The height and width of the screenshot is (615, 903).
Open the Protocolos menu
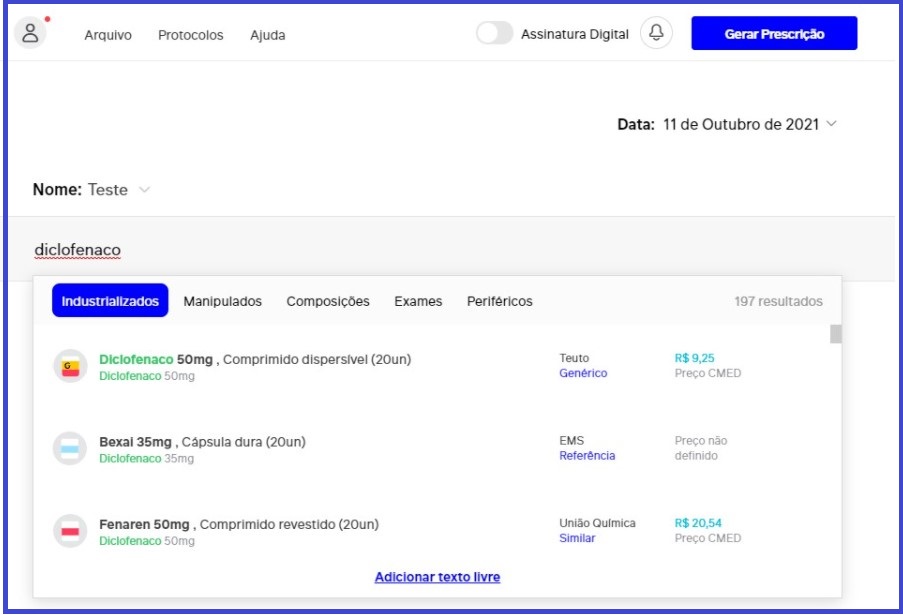190,35
